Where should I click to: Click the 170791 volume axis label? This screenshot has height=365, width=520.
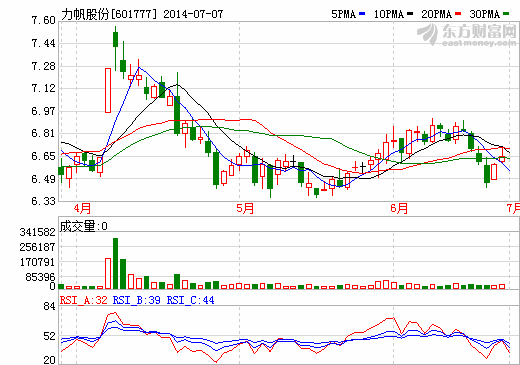38,262
